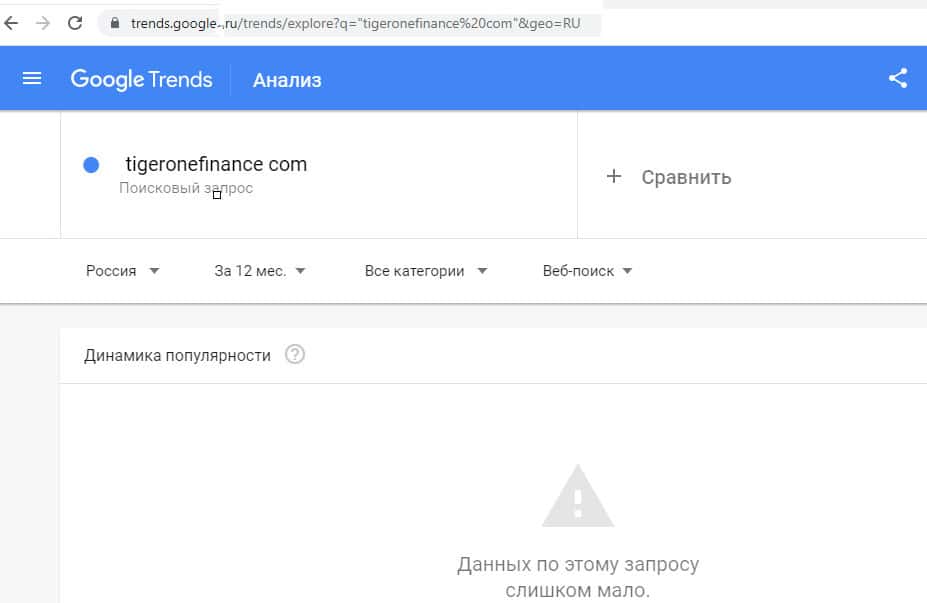Click the plus icon beside Сравнить
927x603 pixels.
(x=614, y=177)
